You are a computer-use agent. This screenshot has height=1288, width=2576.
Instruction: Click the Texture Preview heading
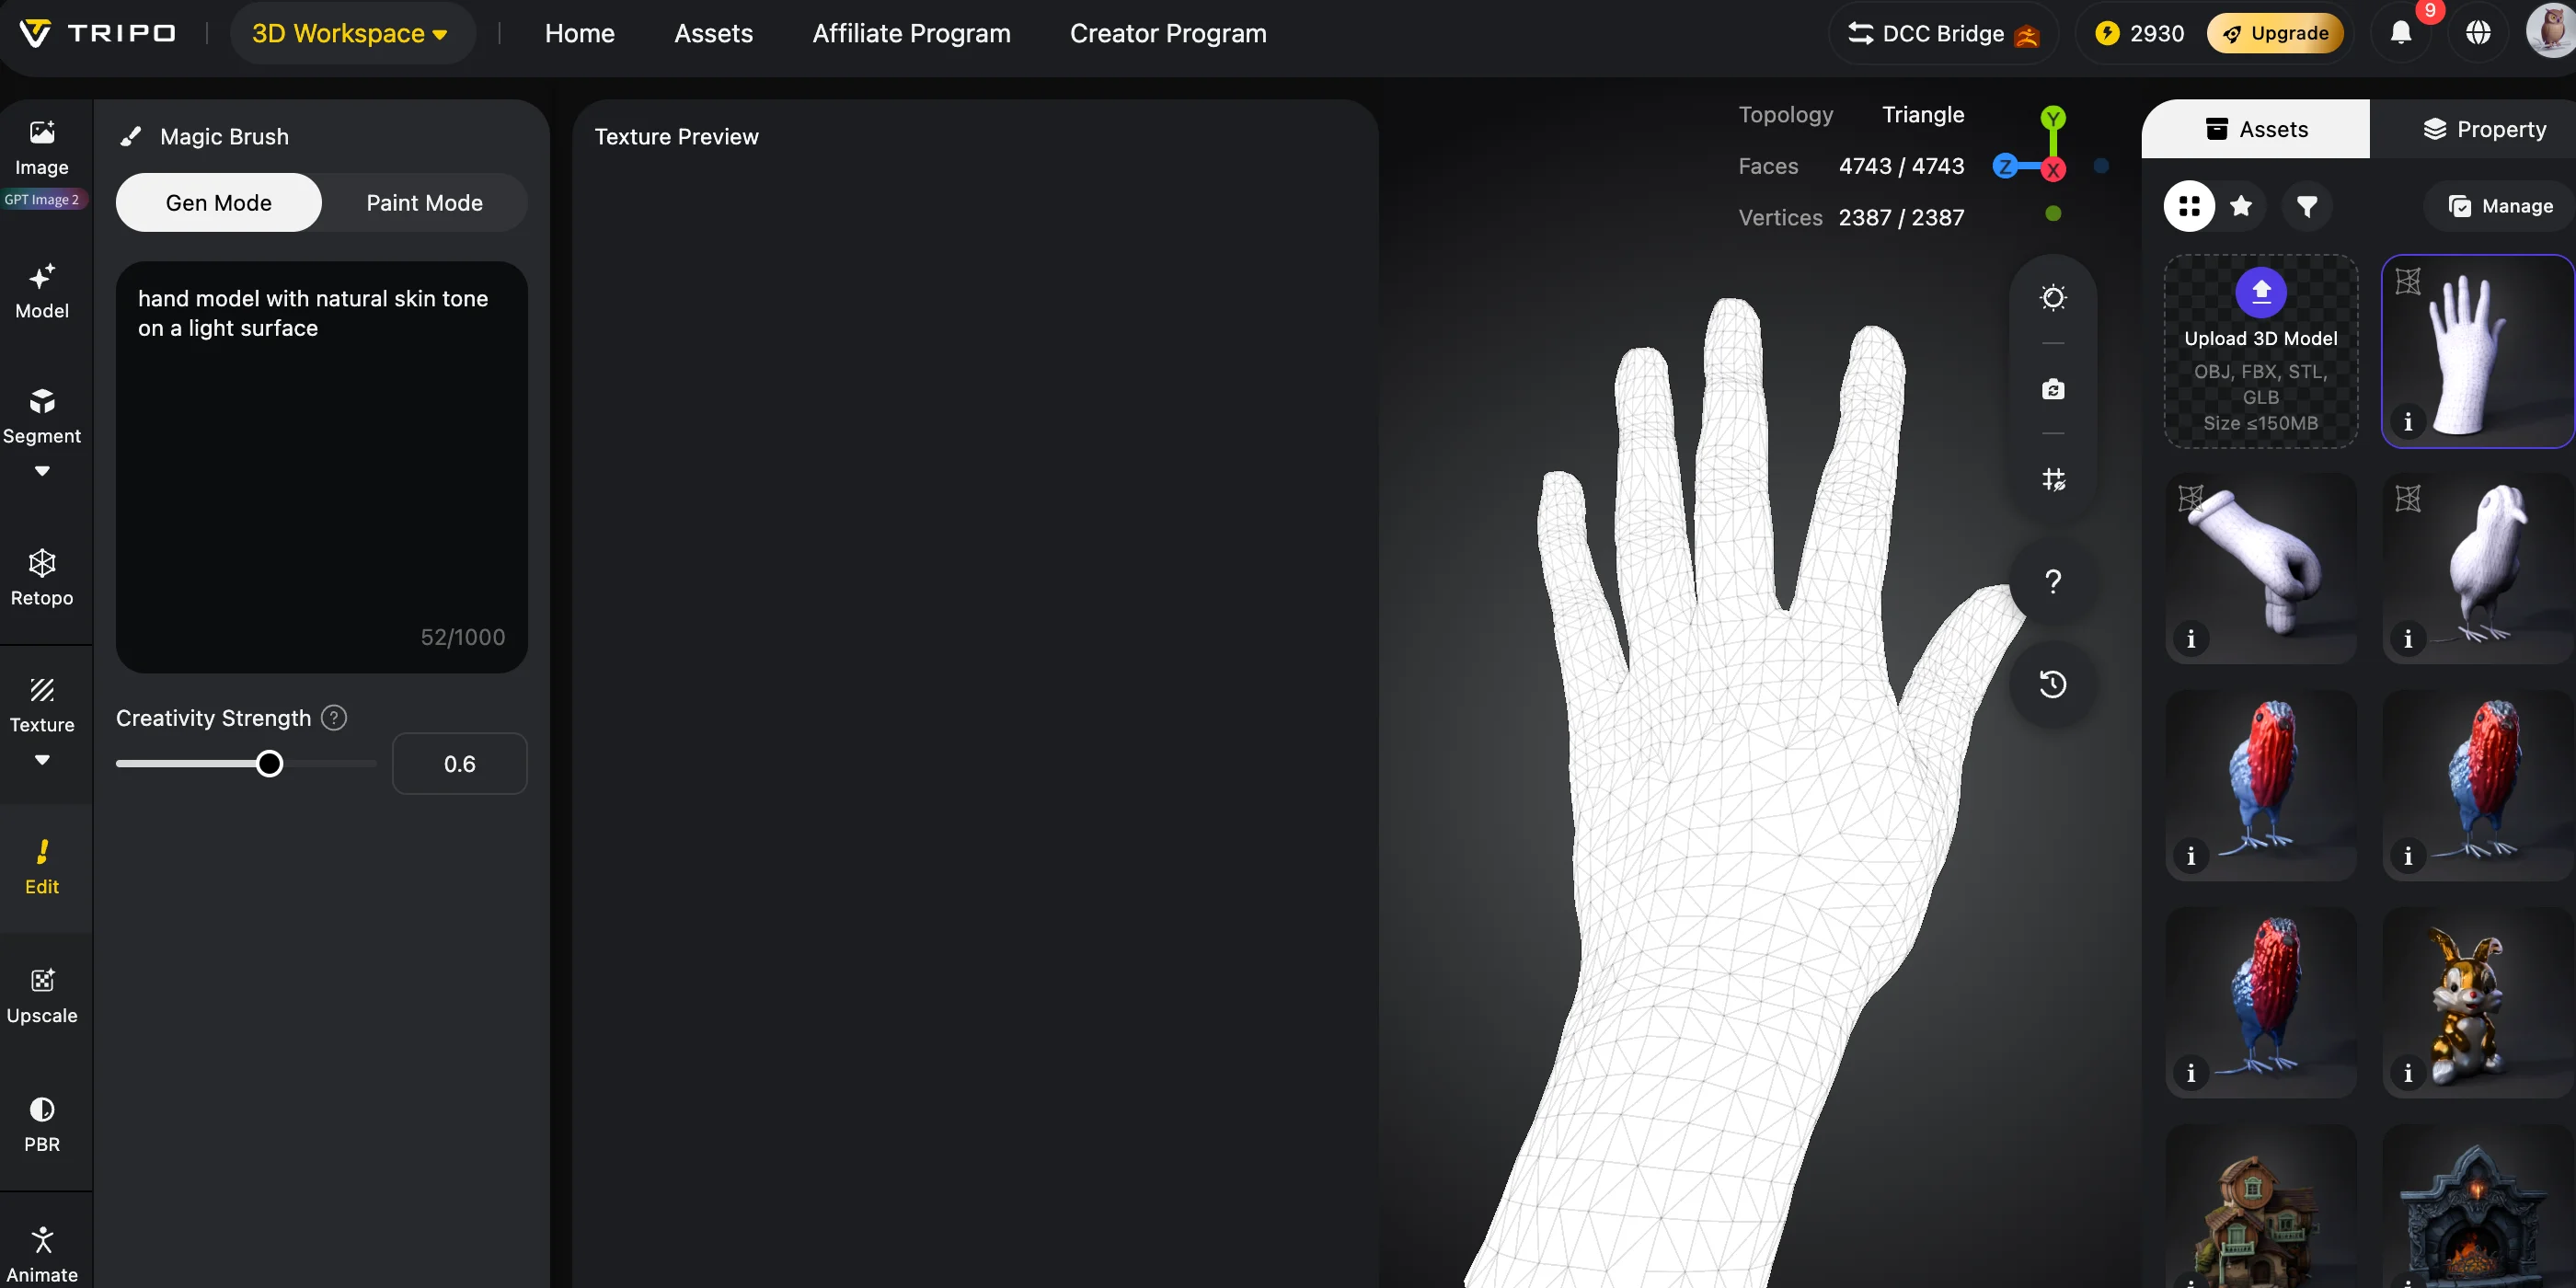pos(676,137)
